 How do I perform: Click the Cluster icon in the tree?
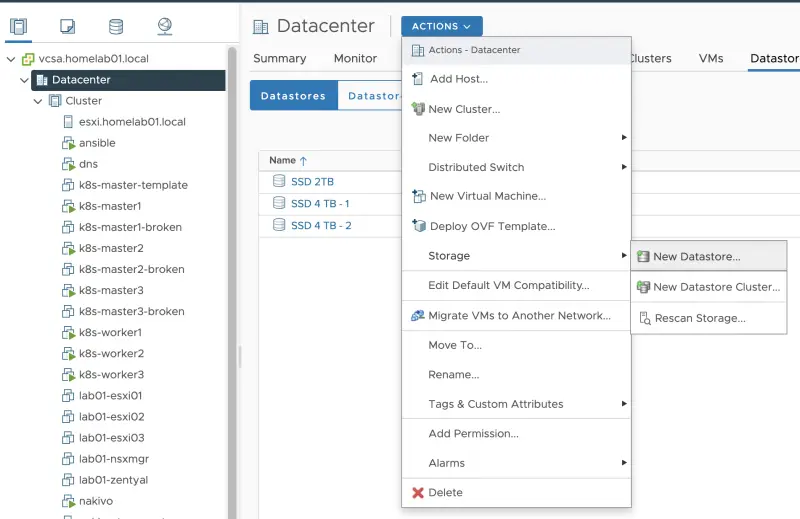point(55,101)
